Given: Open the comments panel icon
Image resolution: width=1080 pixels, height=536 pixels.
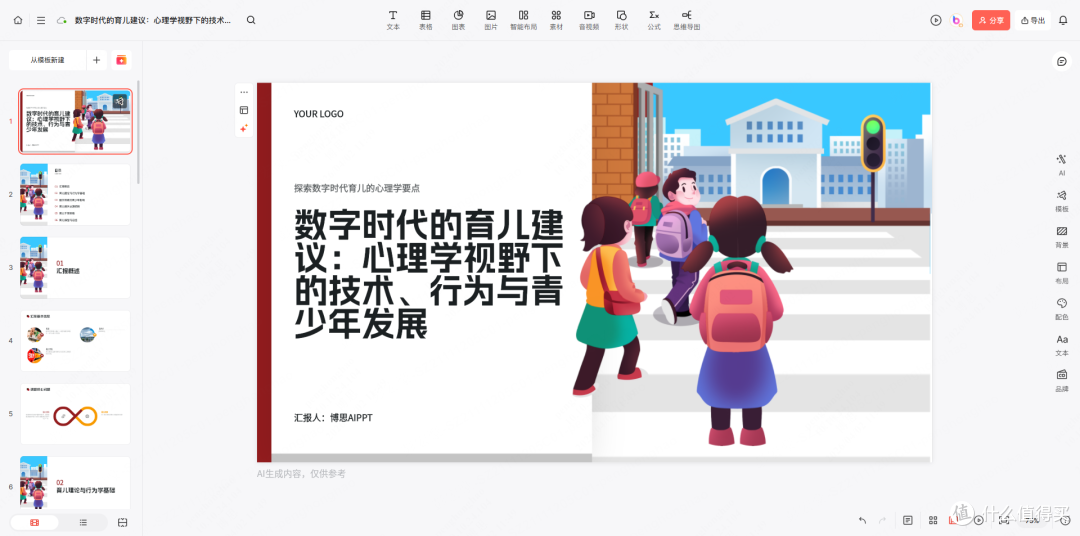Looking at the screenshot, I should tap(1061, 61).
